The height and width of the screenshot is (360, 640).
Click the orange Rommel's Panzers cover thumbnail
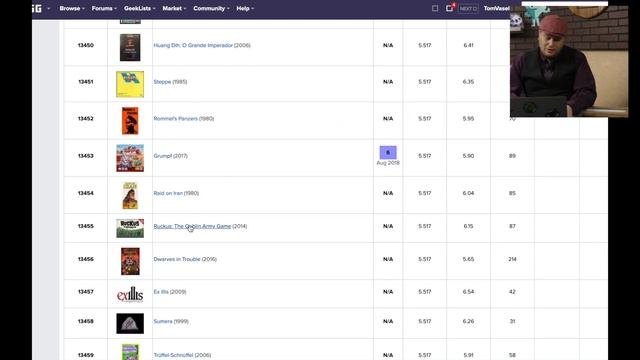130,121
